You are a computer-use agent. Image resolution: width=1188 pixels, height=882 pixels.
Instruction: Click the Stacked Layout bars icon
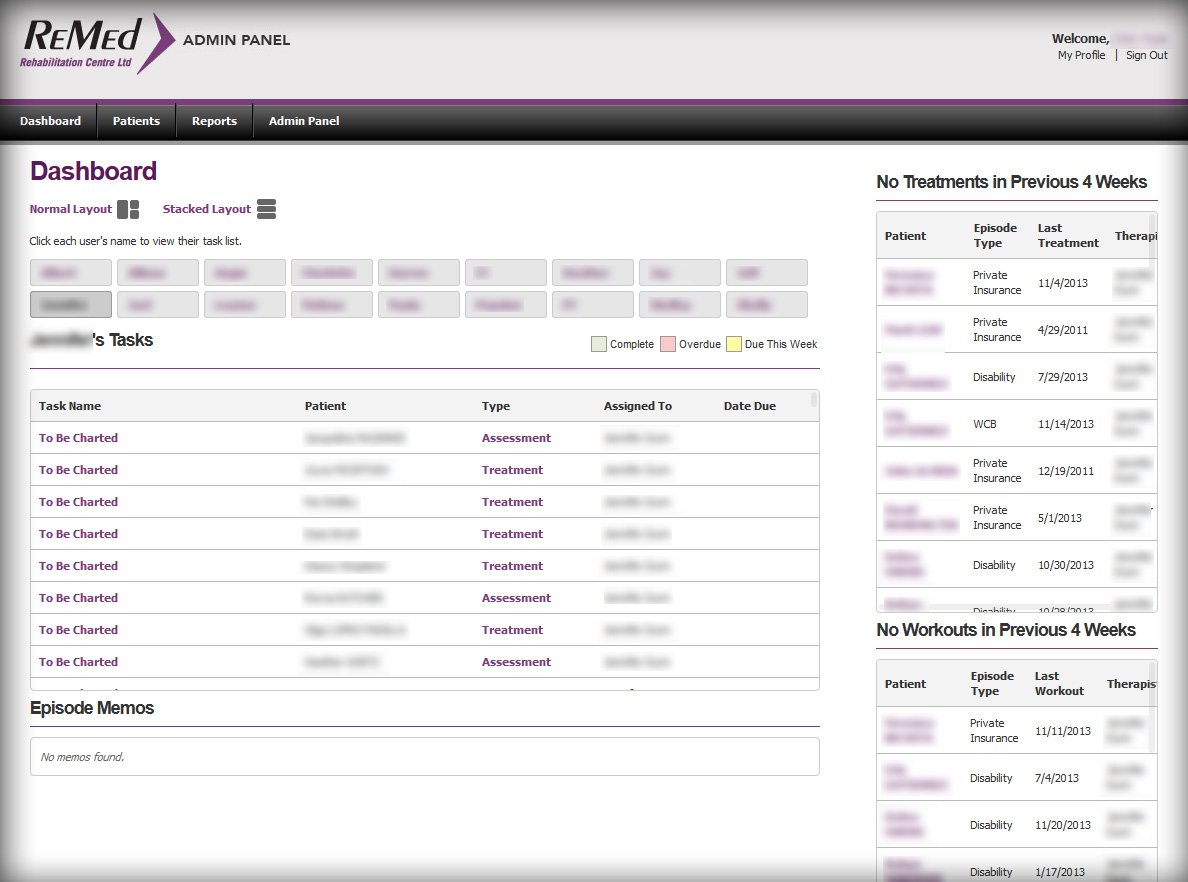(266, 209)
